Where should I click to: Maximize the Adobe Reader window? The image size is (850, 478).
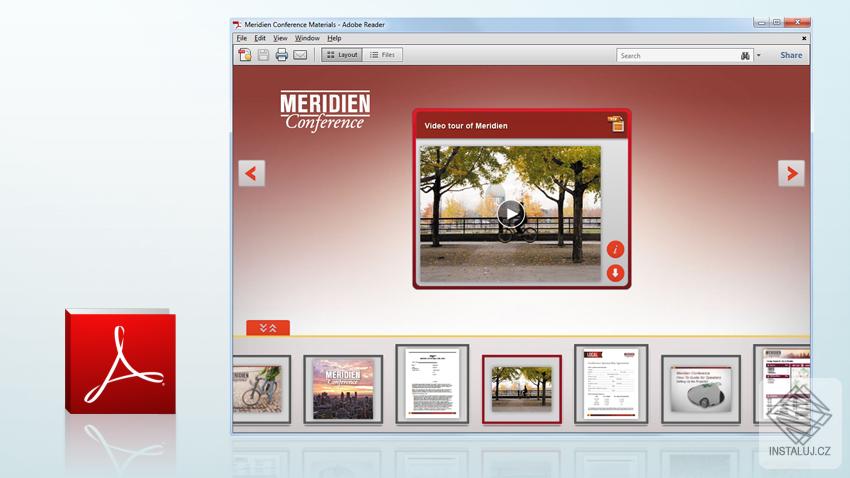click(x=777, y=23)
